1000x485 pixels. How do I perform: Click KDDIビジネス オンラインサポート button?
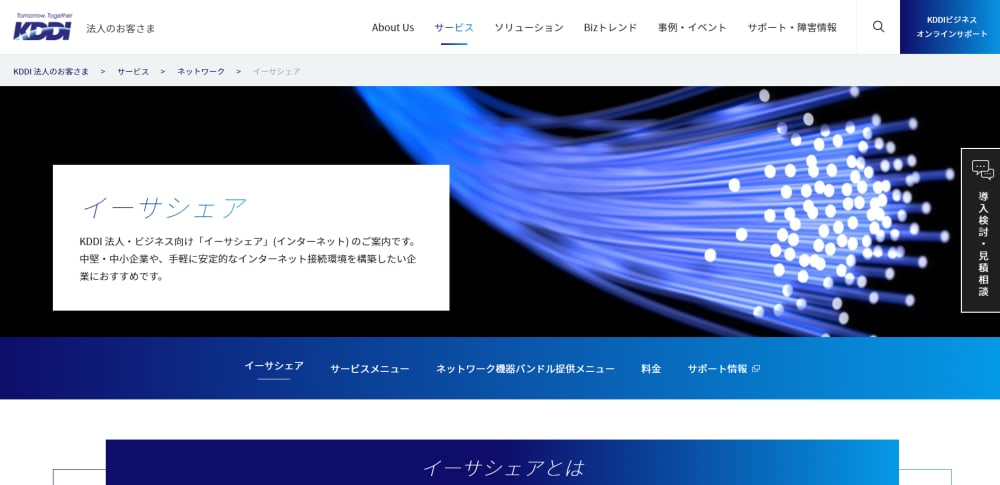tap(950, 27)
